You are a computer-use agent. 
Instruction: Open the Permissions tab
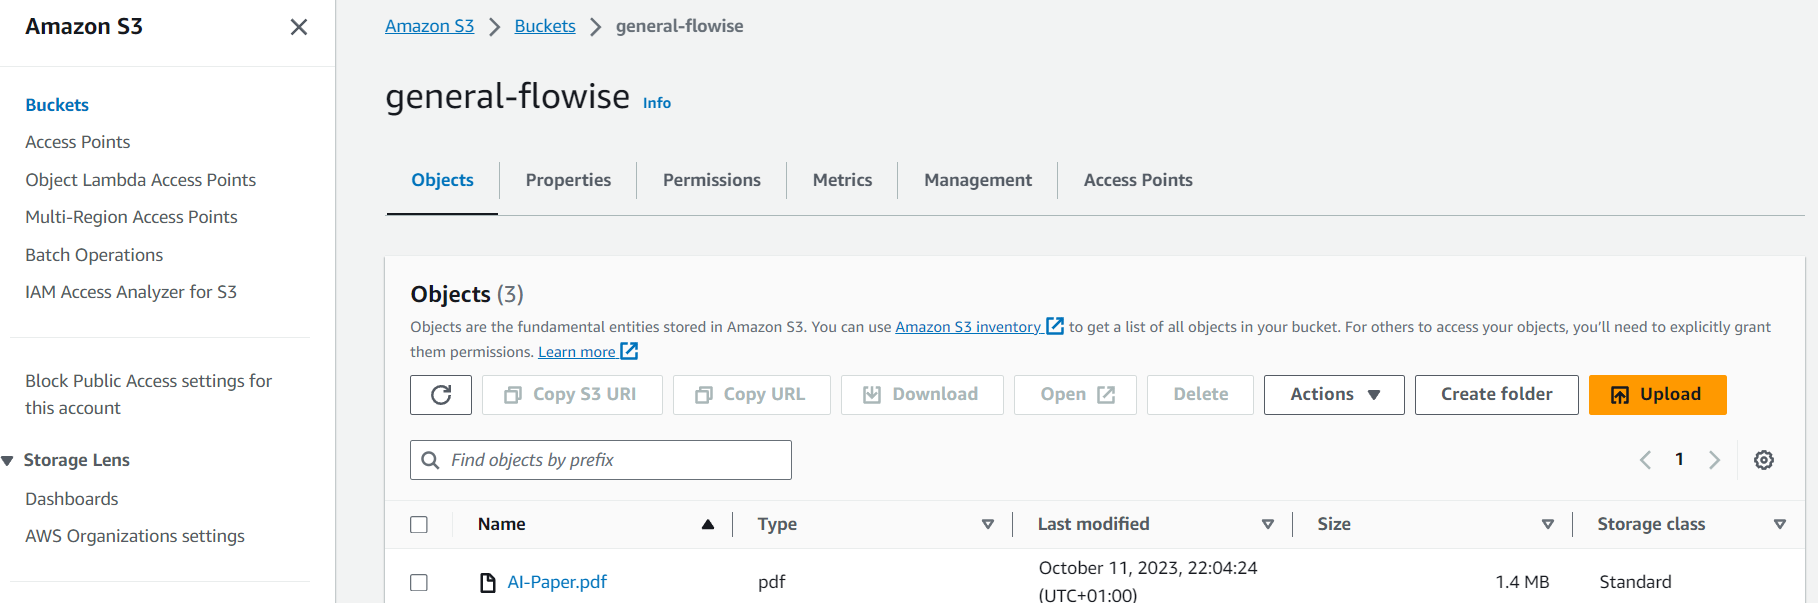tap(711, 180)
